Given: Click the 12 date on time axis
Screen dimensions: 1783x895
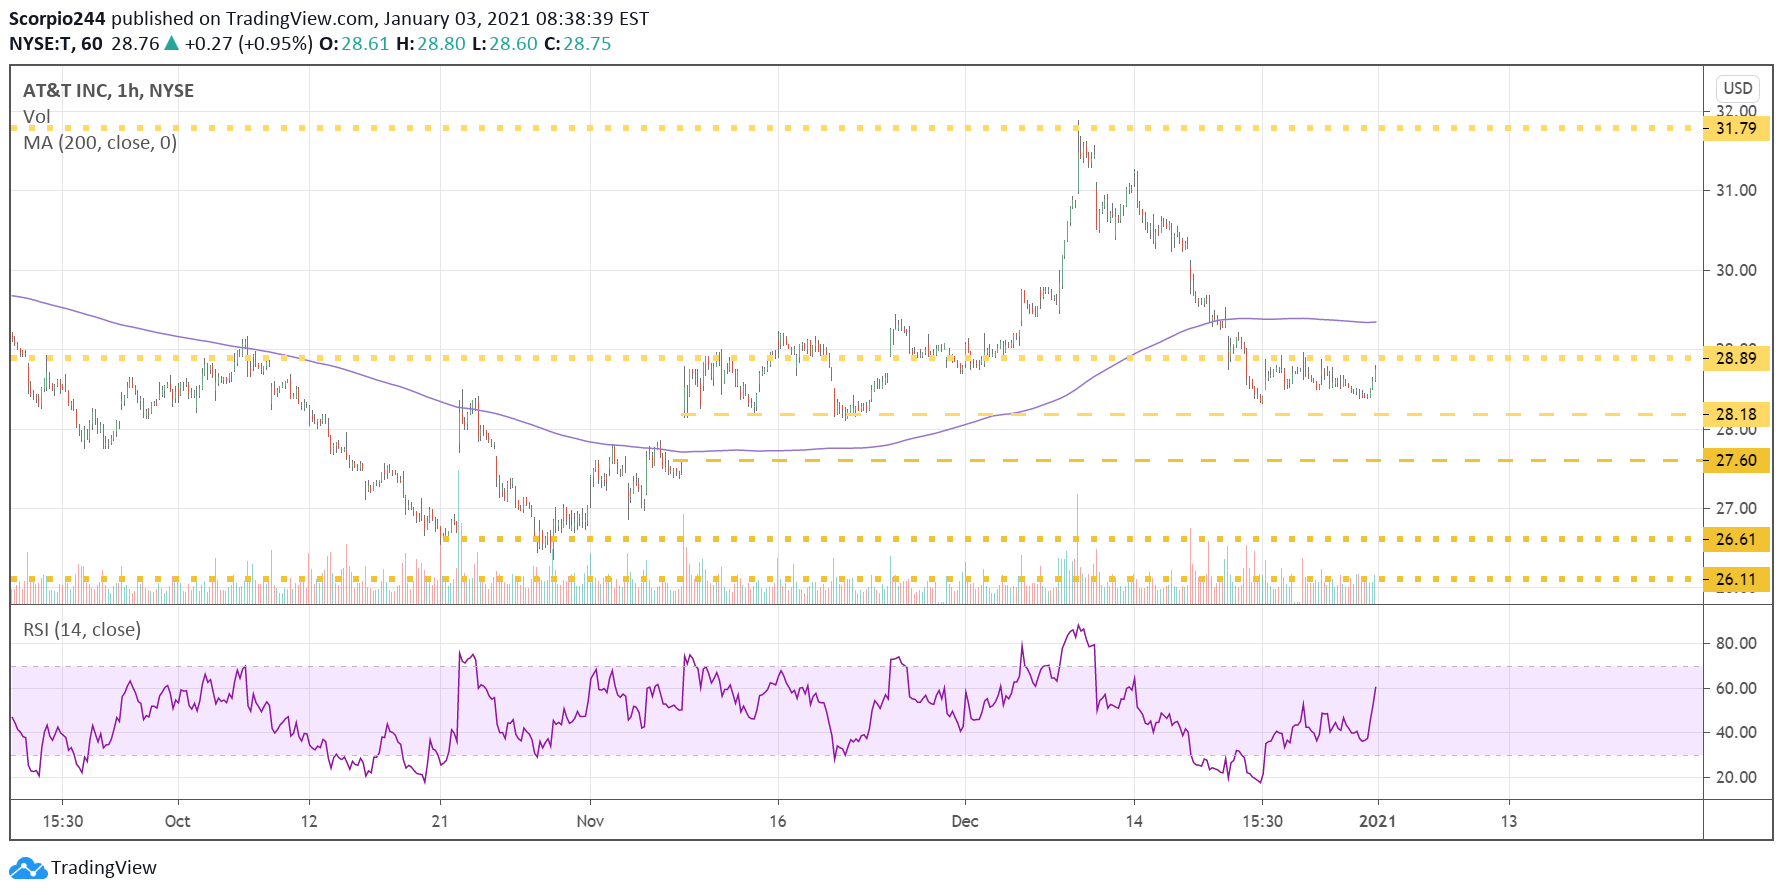Looking at the screenshot, I should 309,821.
